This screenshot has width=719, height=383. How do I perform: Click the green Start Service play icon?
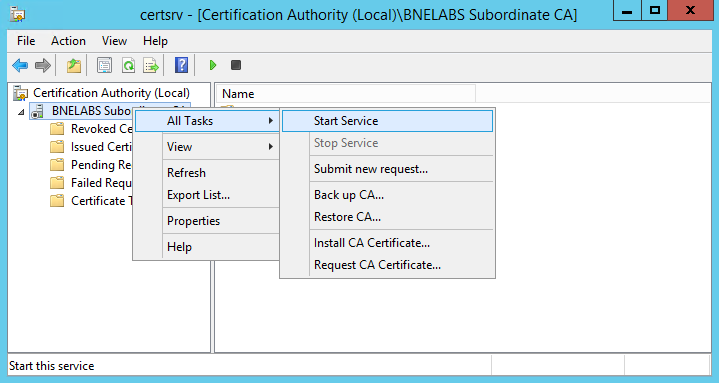tap(213, 65)
